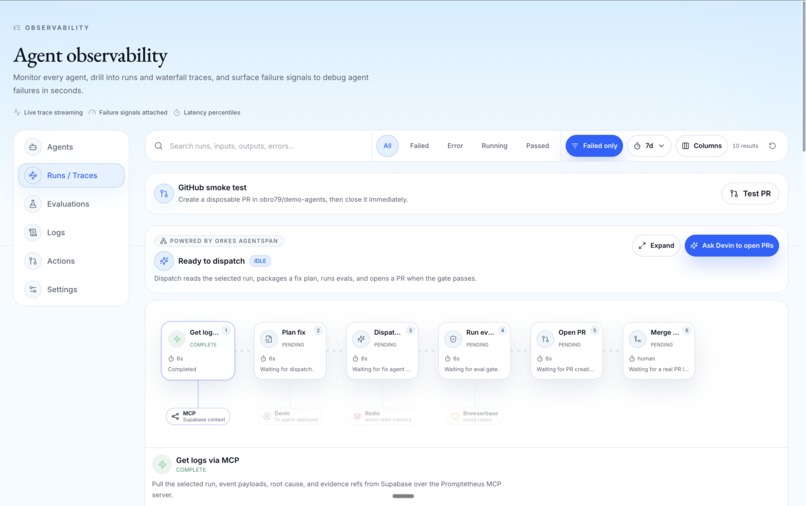Image resolution: width=806 pixels, height=506 pixels.
Task: Select Runs / Traces in sidebar
Action: pos(71,175)
